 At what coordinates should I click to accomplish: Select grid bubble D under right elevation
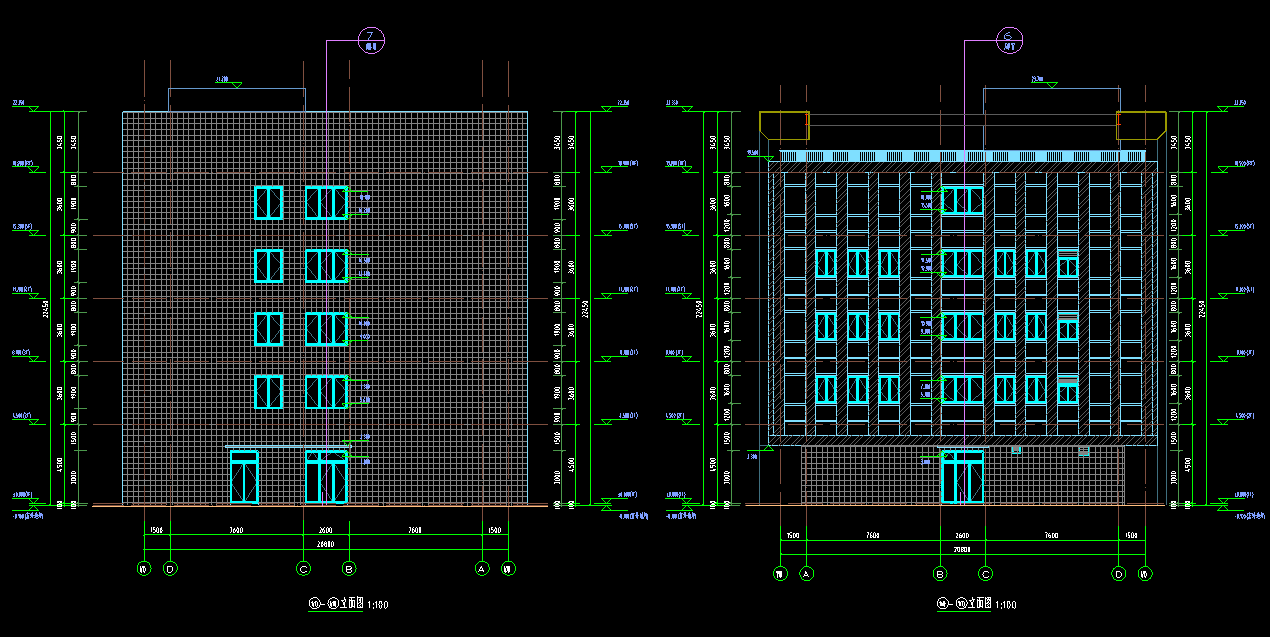coord(1119,574)
